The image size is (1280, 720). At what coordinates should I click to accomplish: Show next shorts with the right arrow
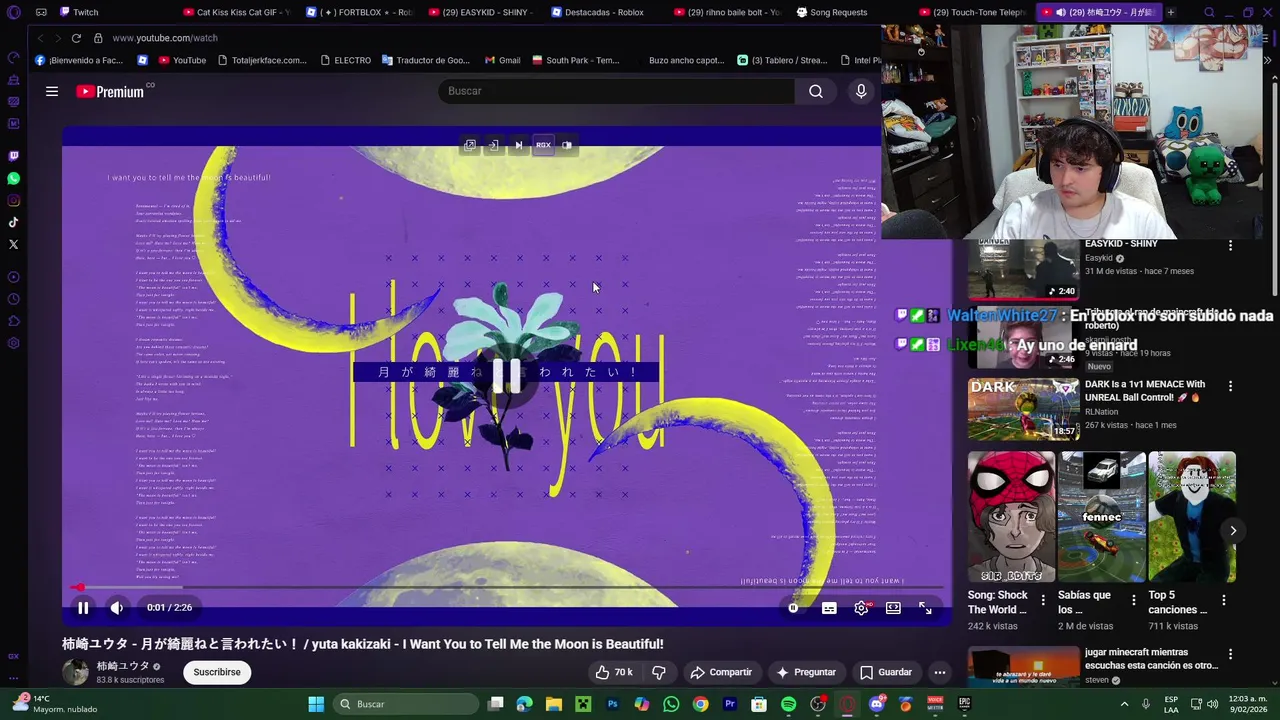[x=1233, y=531]
